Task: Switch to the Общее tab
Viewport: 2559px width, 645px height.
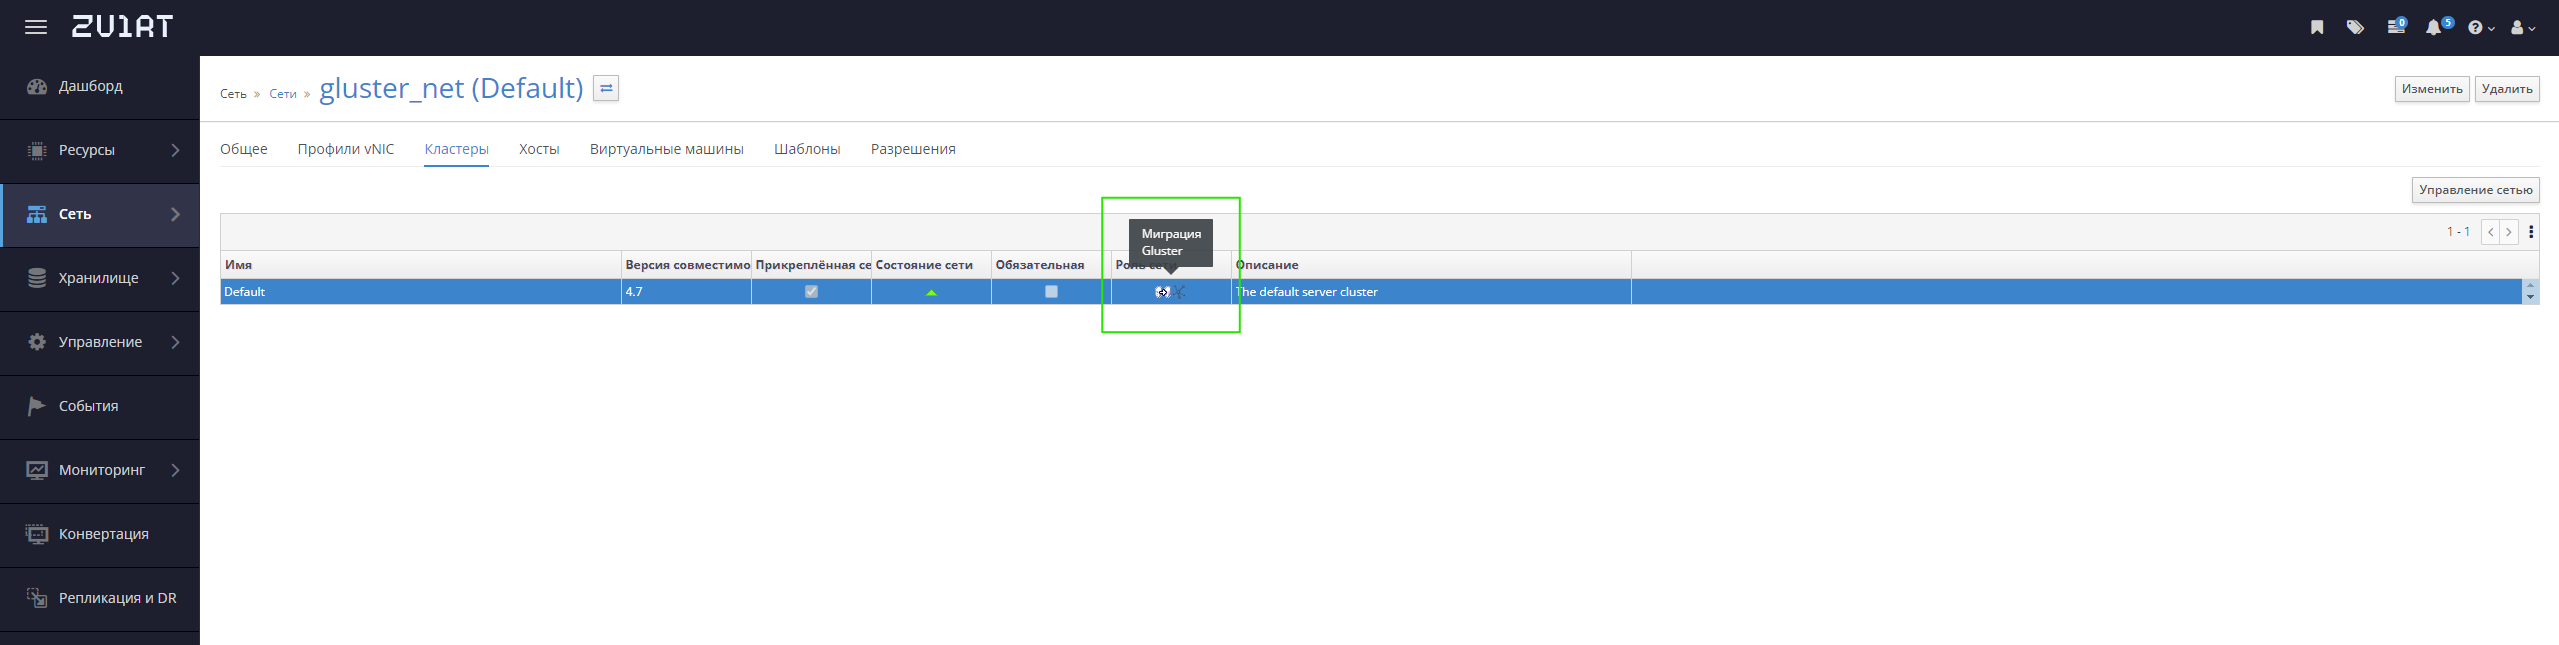Action: (x=243, y=149)
